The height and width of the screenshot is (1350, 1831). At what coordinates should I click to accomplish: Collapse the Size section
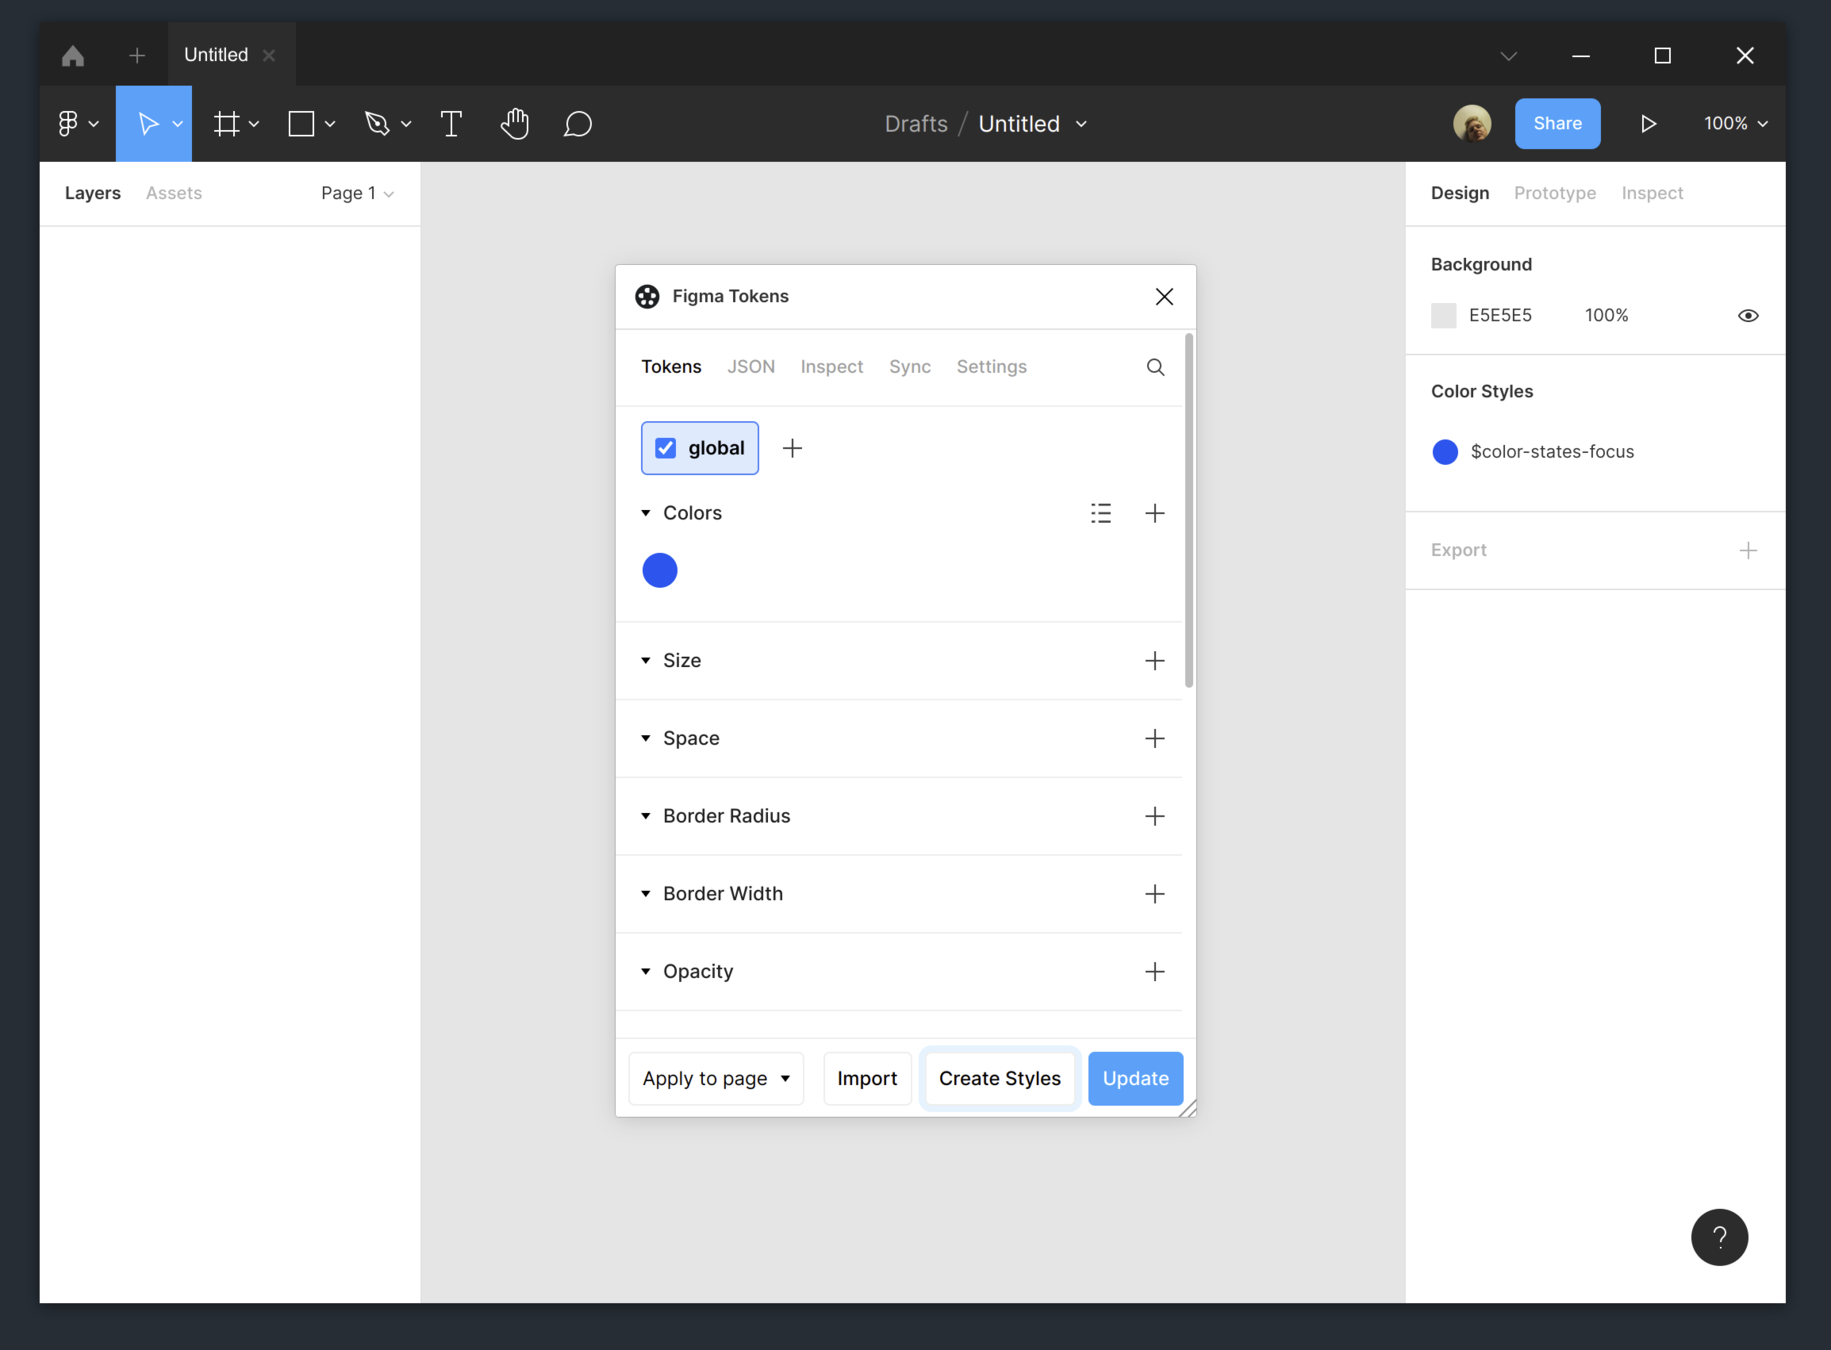pyautogui.click(x=646, y=661)
